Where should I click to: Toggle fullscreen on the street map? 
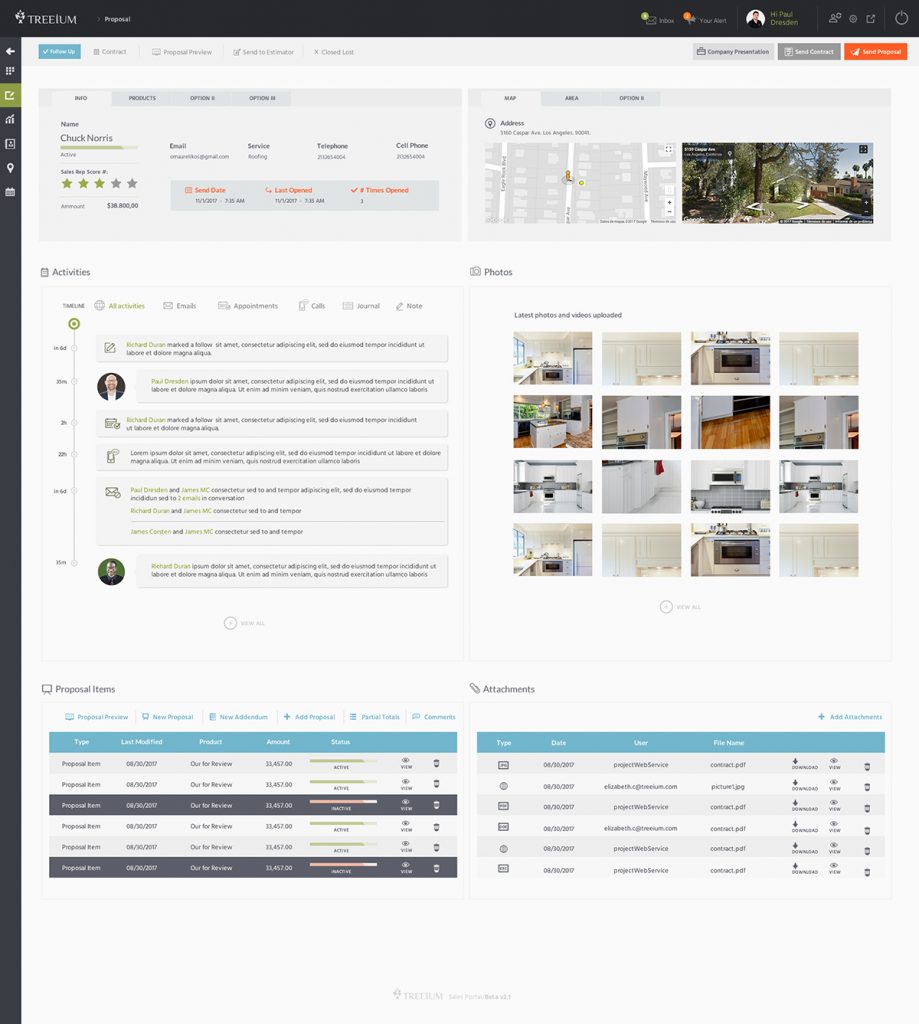[668, 150]
